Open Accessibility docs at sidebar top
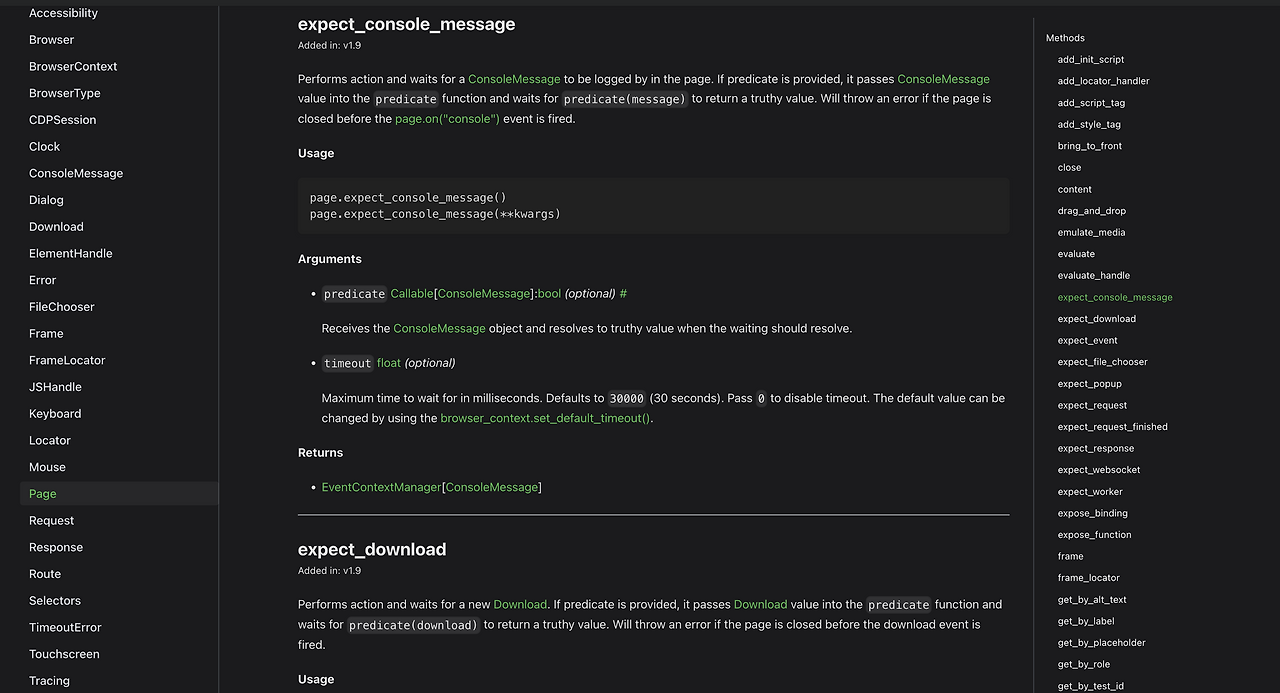Viewport: 1280px width, 693px height. click(x=63, y=13)
